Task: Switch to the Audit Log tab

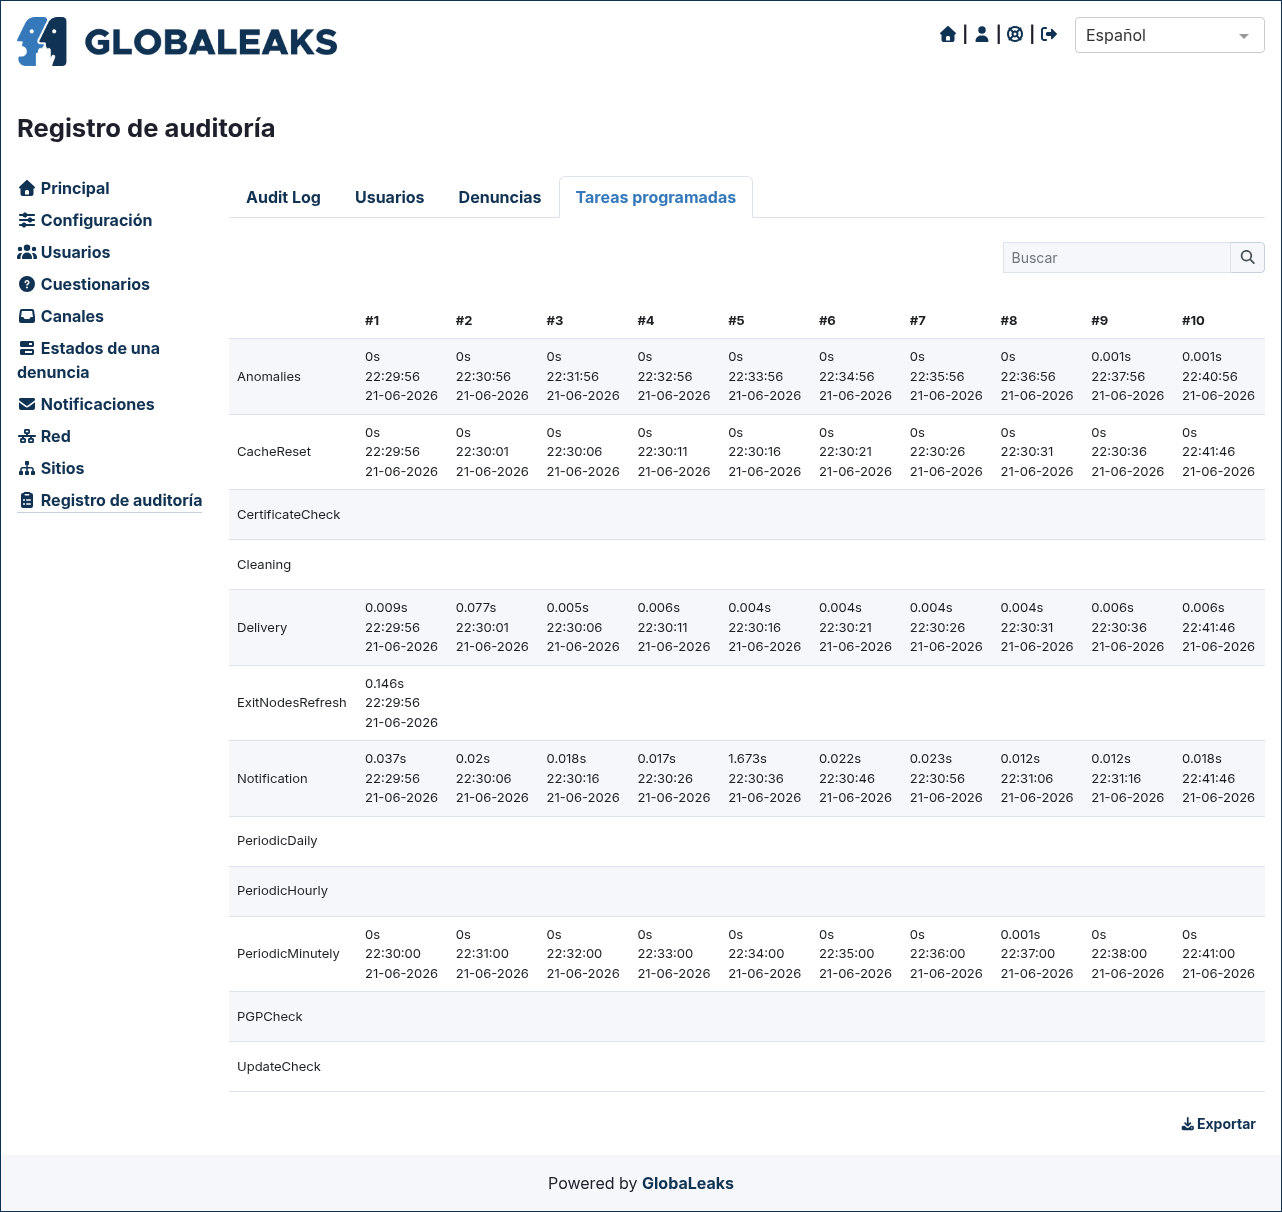Action: (x=283, y=197)
